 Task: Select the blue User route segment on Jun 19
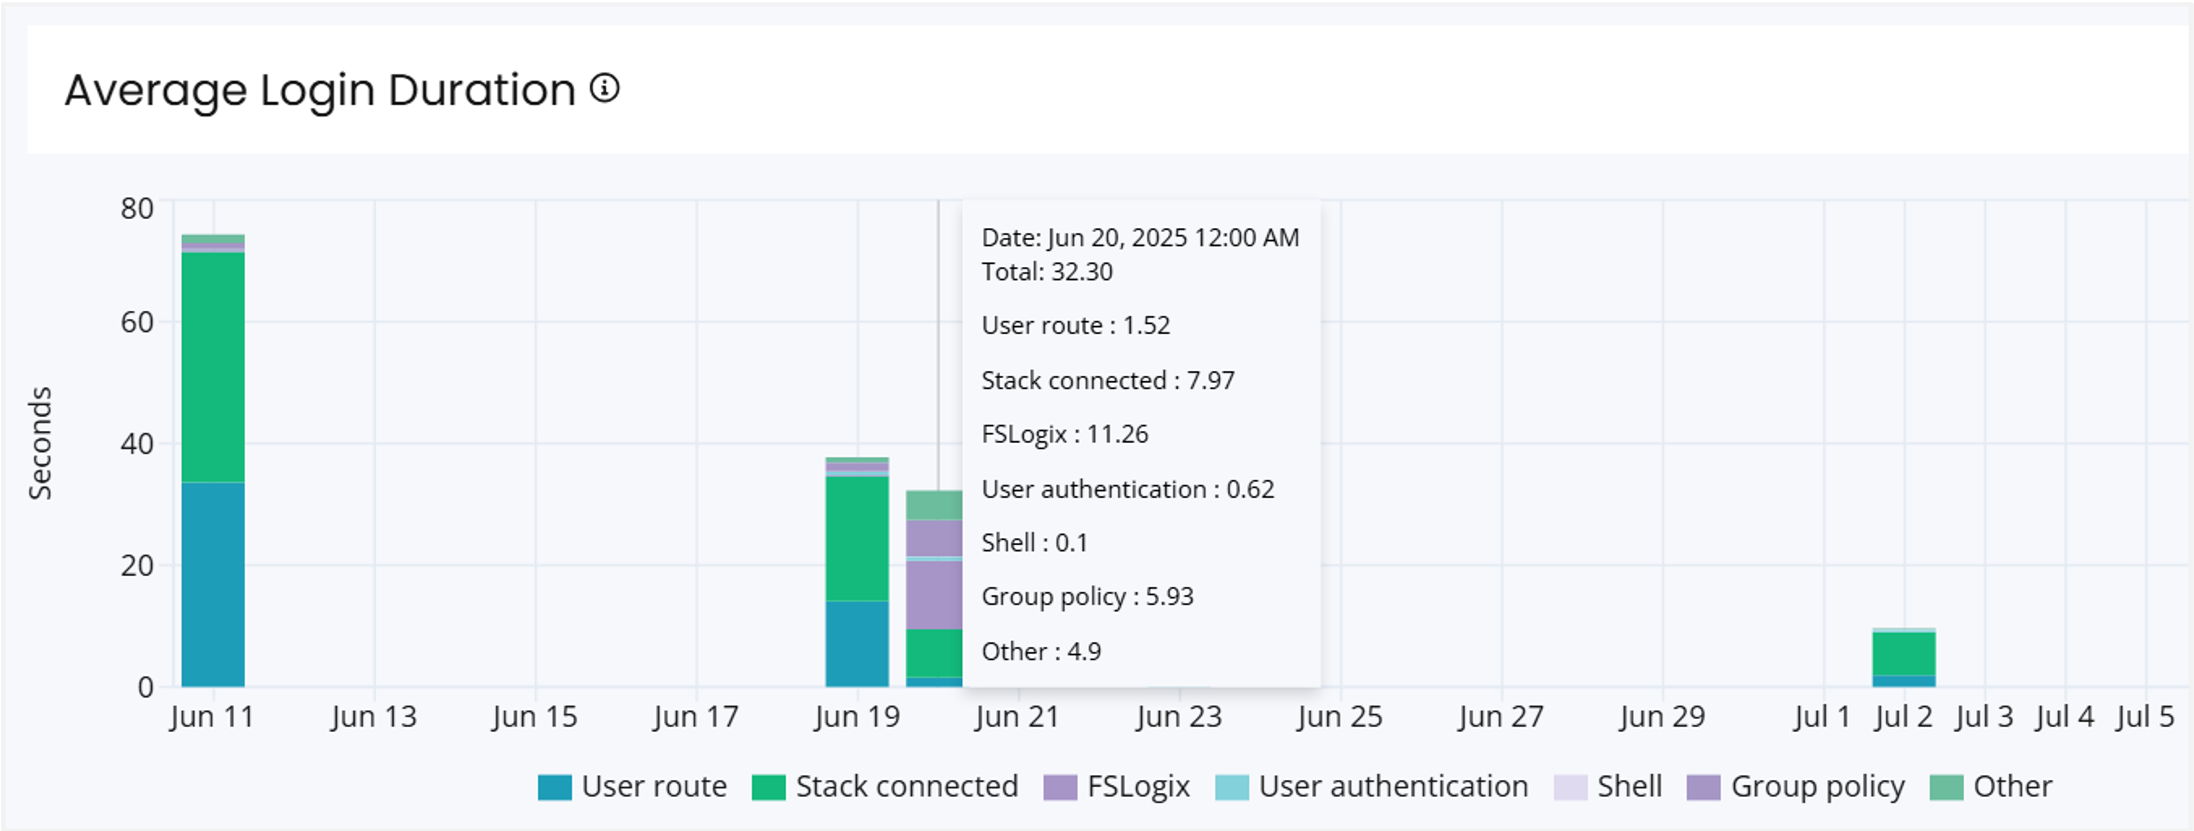(x=856, y=643)
